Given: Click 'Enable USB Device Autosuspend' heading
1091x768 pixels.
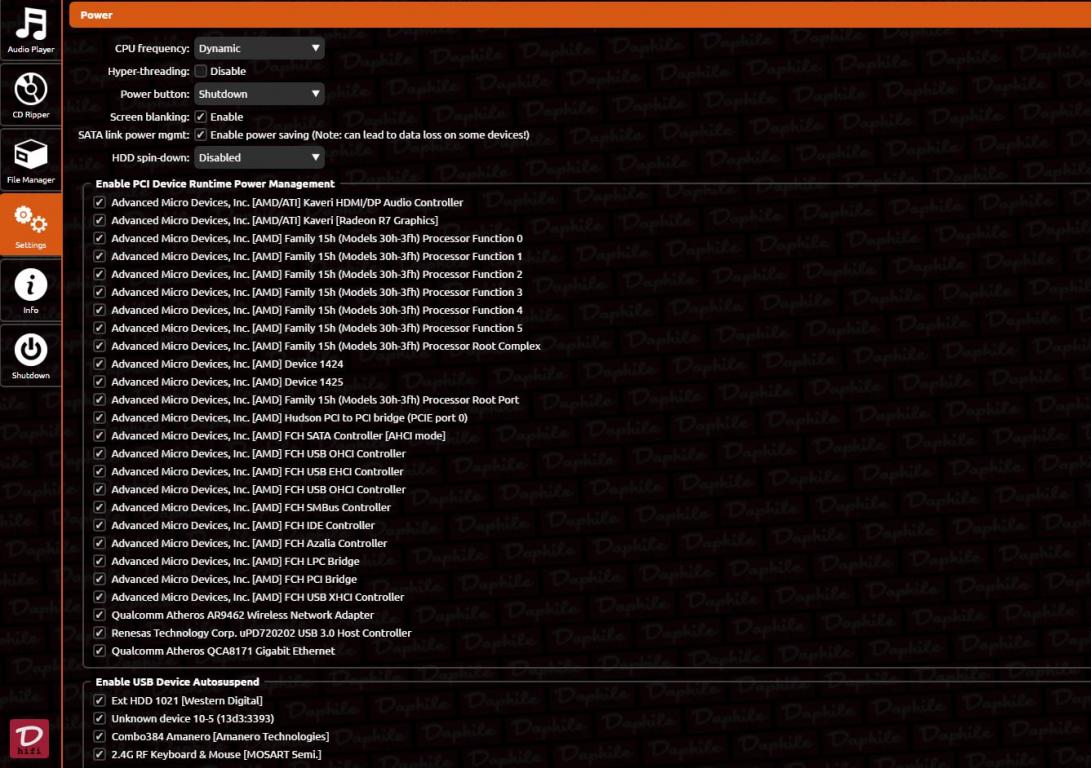Looking at the screenshot, I should click(177, 682).
